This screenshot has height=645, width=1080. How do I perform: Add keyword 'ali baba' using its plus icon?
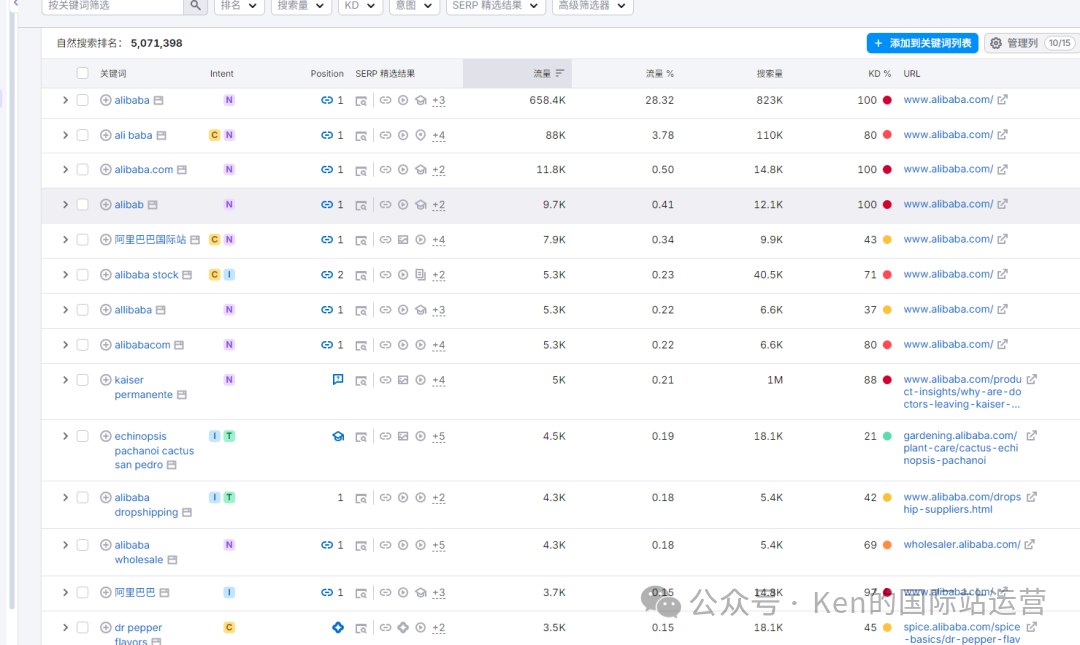point(105,135)
